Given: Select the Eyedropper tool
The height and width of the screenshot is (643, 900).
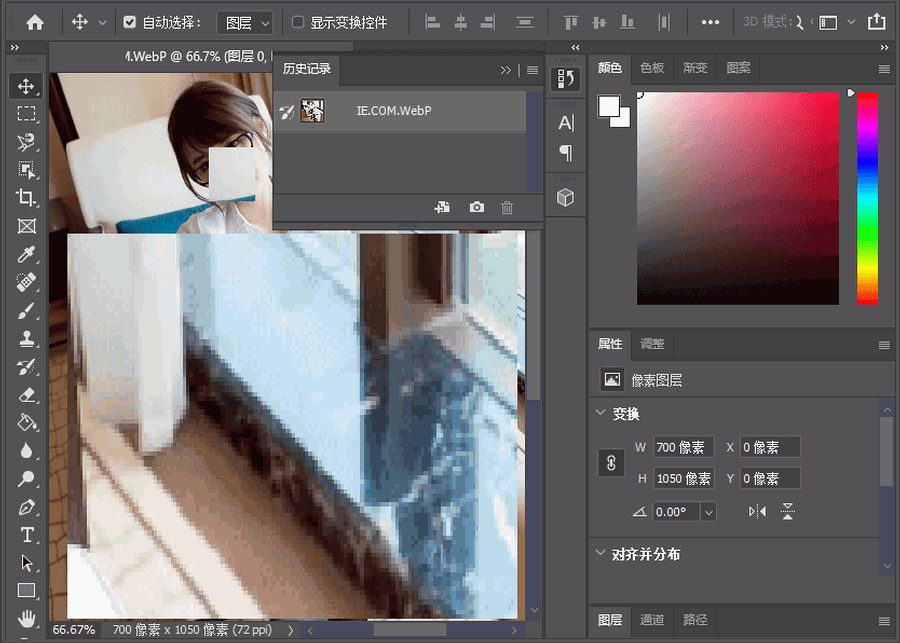Looking at the screenshot, I should point(27,254).
